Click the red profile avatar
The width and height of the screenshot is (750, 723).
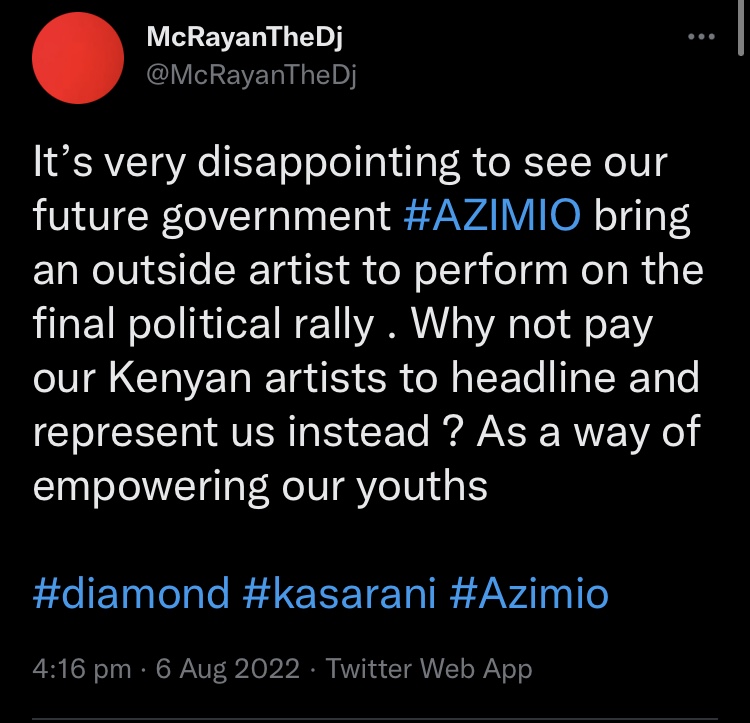point(78,58)
